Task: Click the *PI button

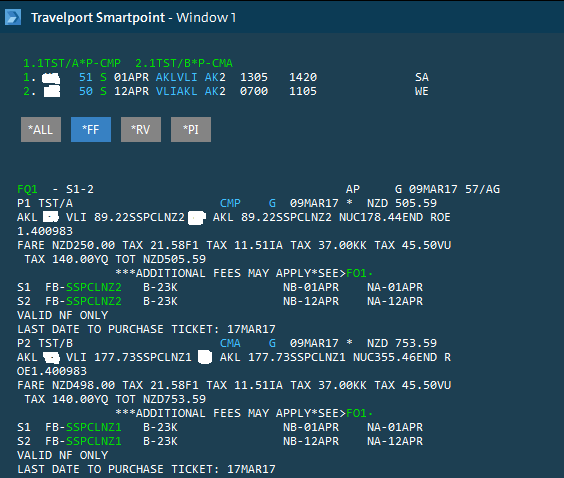Action: (191, 129)
